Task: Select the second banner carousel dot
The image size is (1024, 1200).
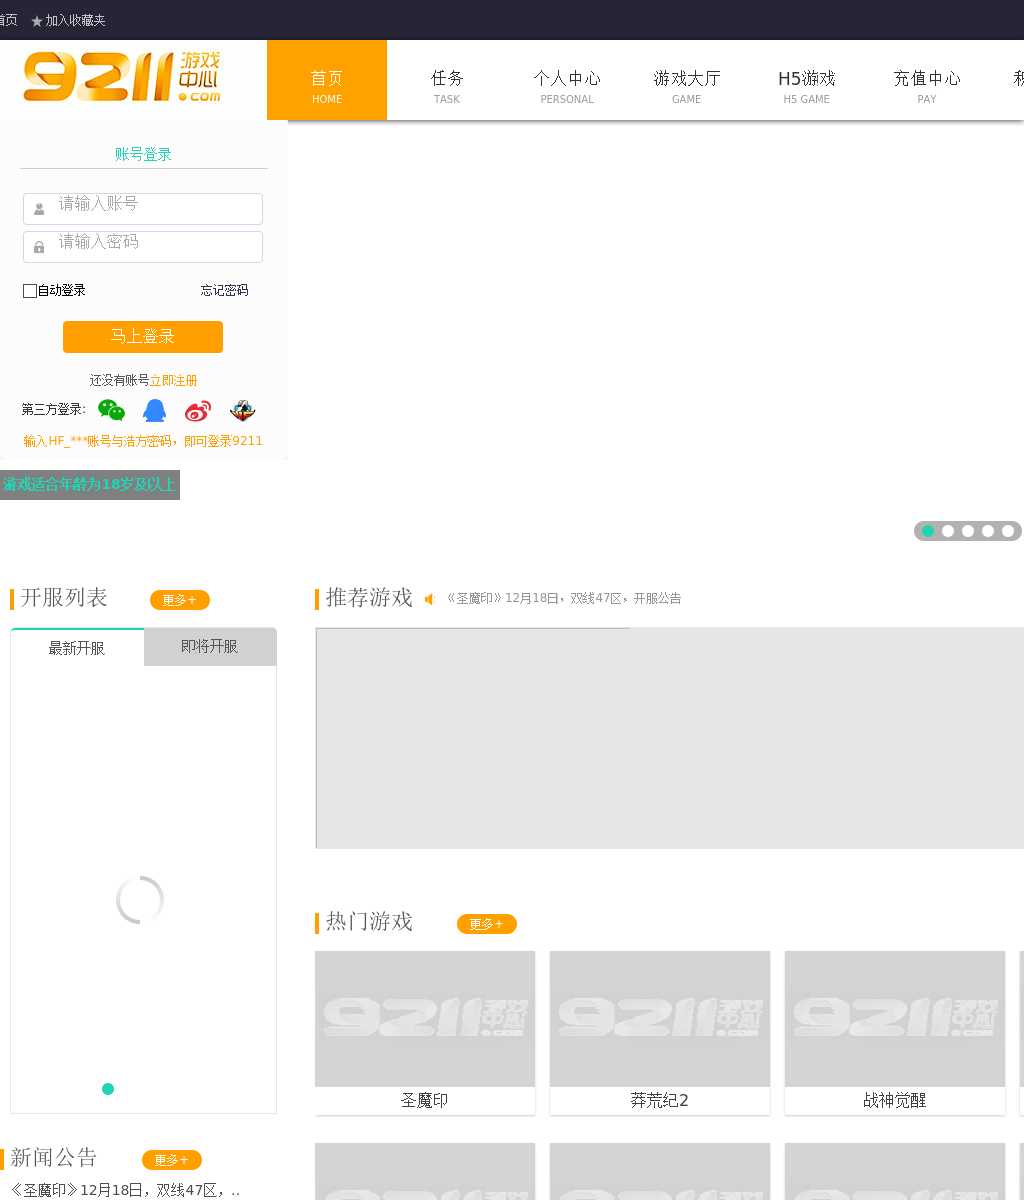Action: (x=948, y=531)
